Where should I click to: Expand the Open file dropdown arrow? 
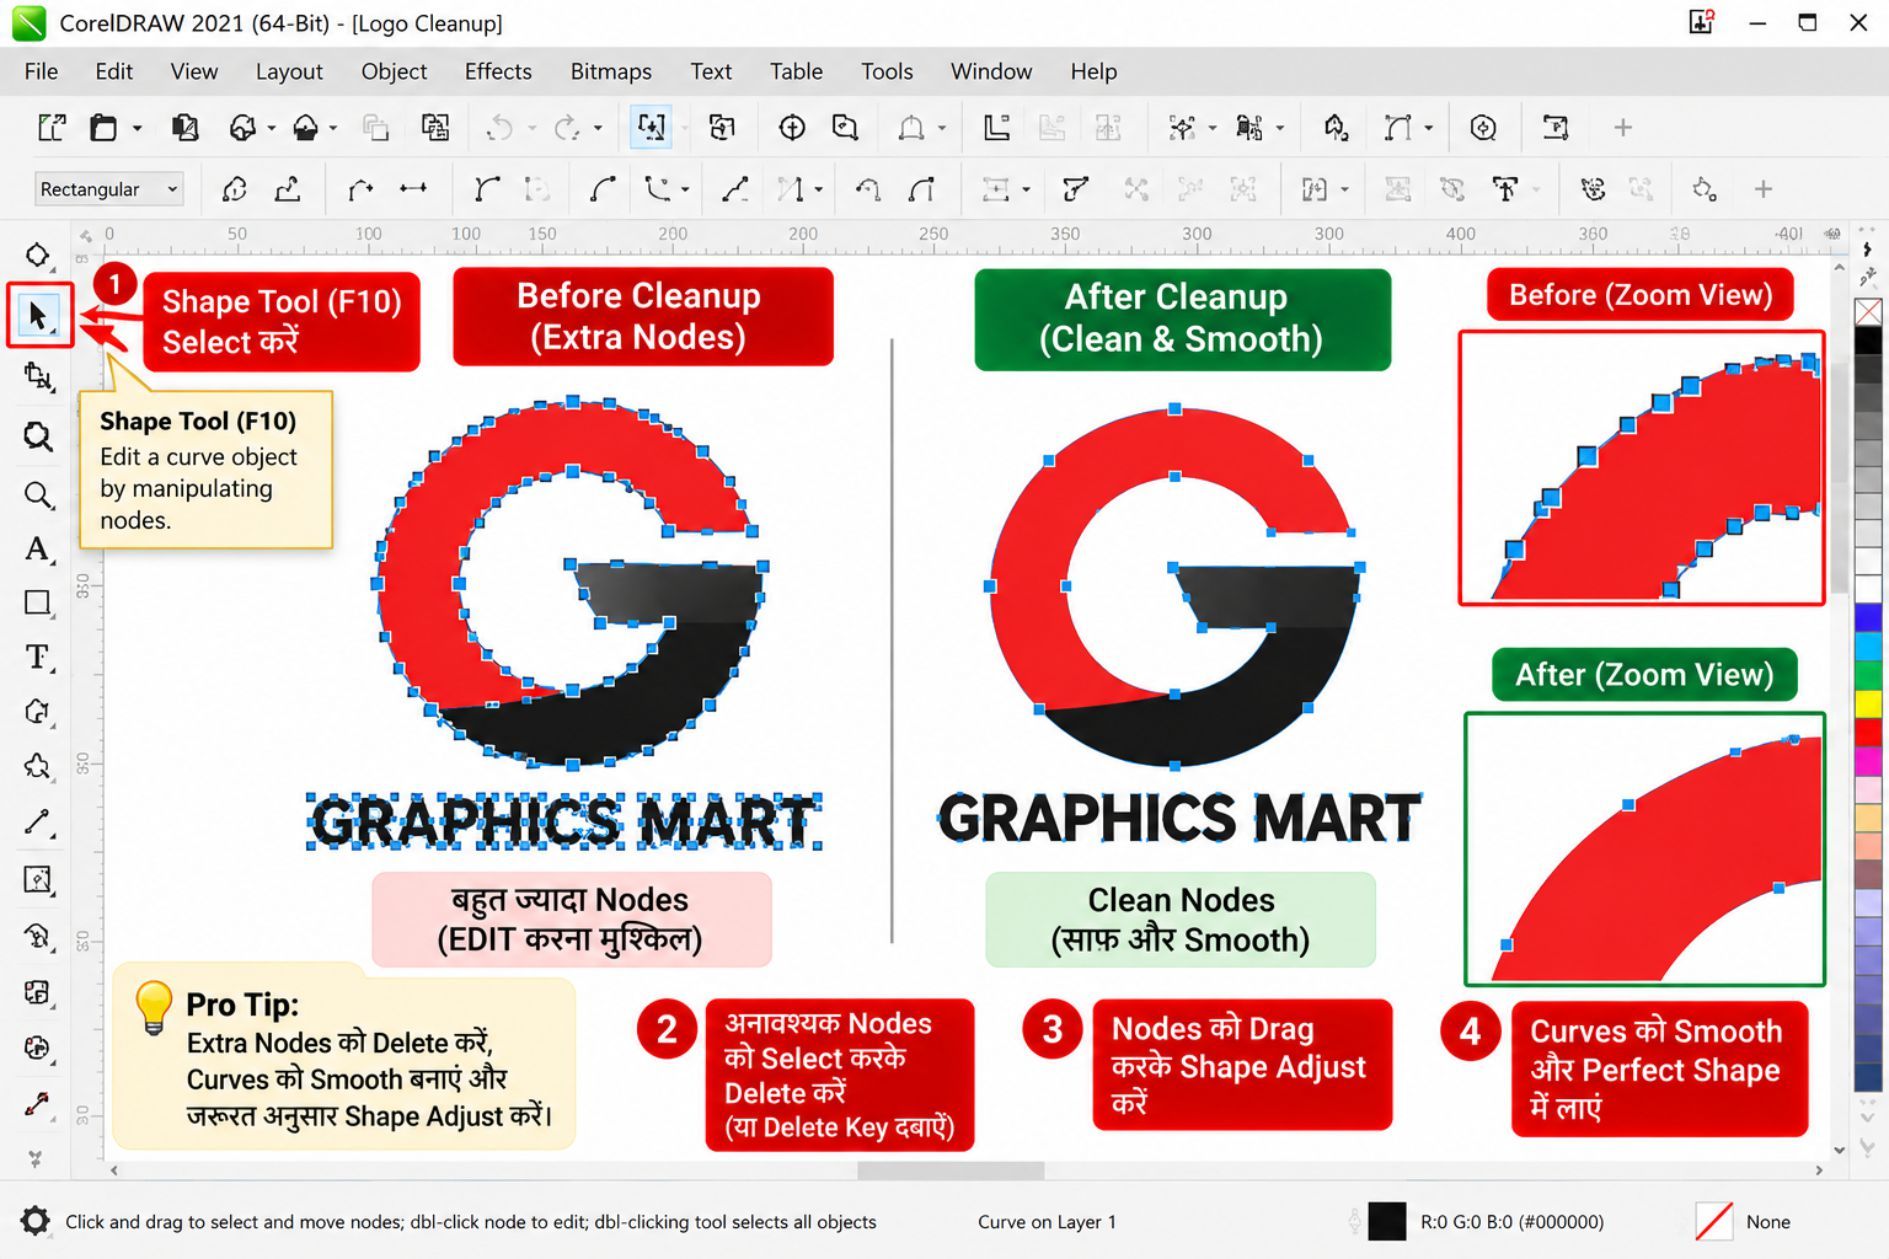pos(137,128)
